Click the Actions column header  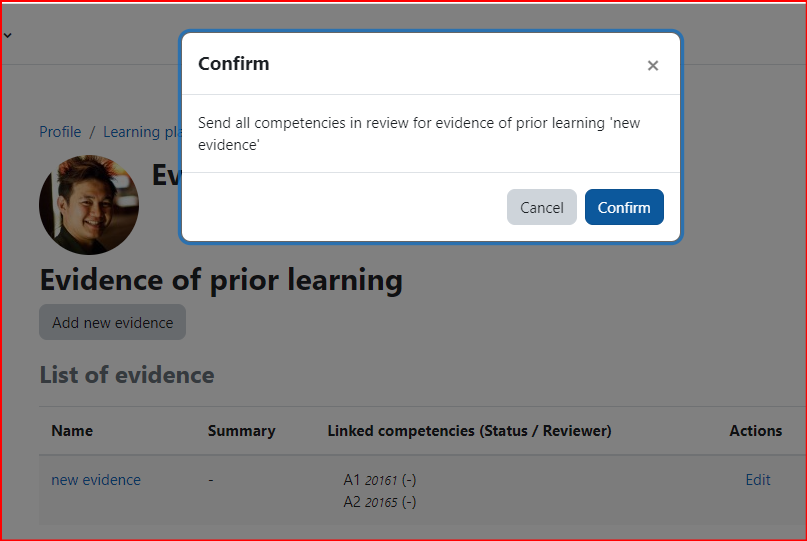pyautogui.click(x=756, y=431)
